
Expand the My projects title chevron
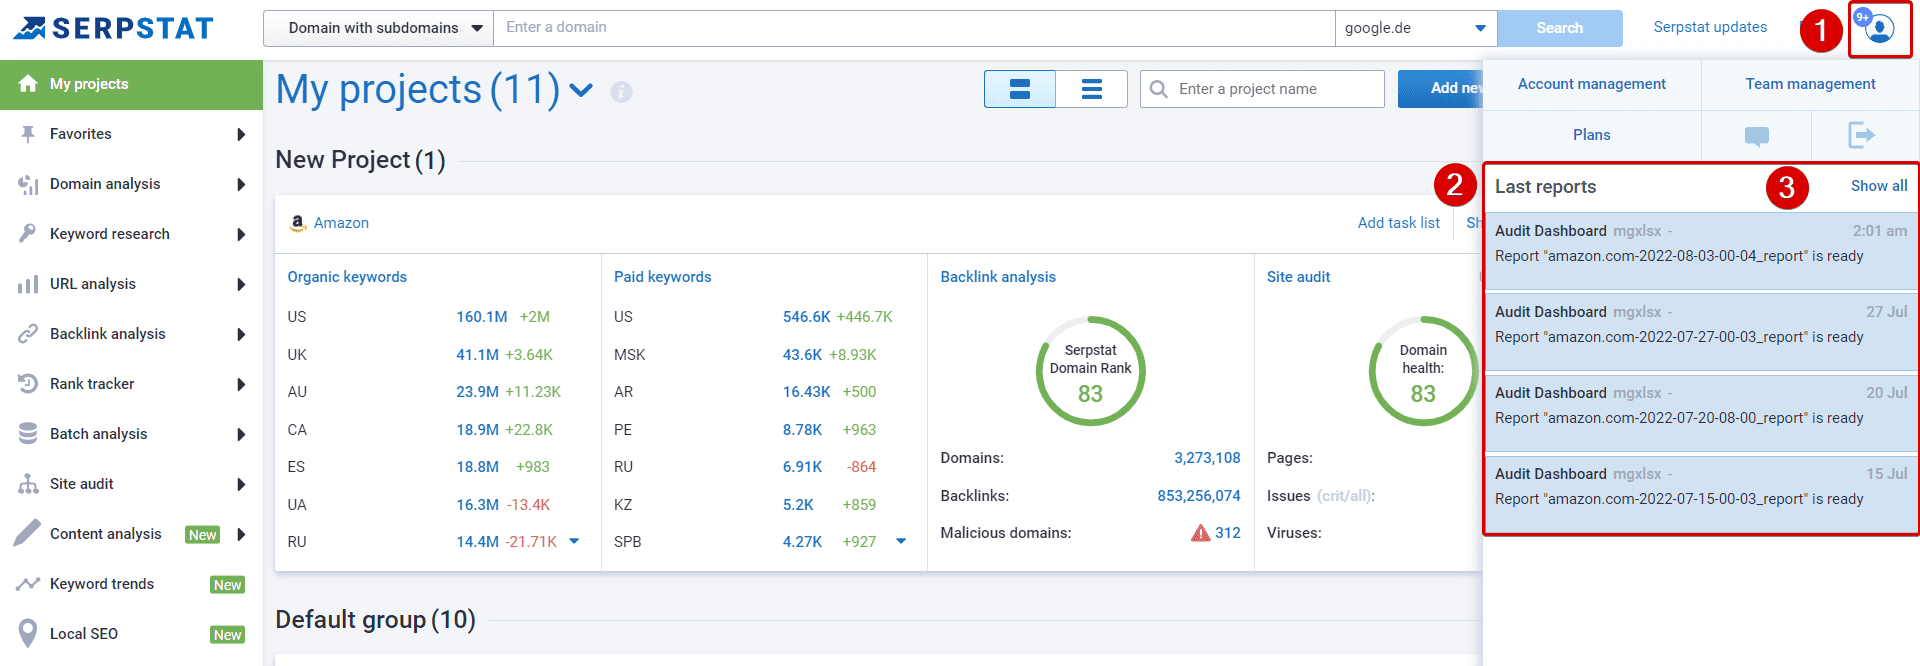[x=581, y=91]
